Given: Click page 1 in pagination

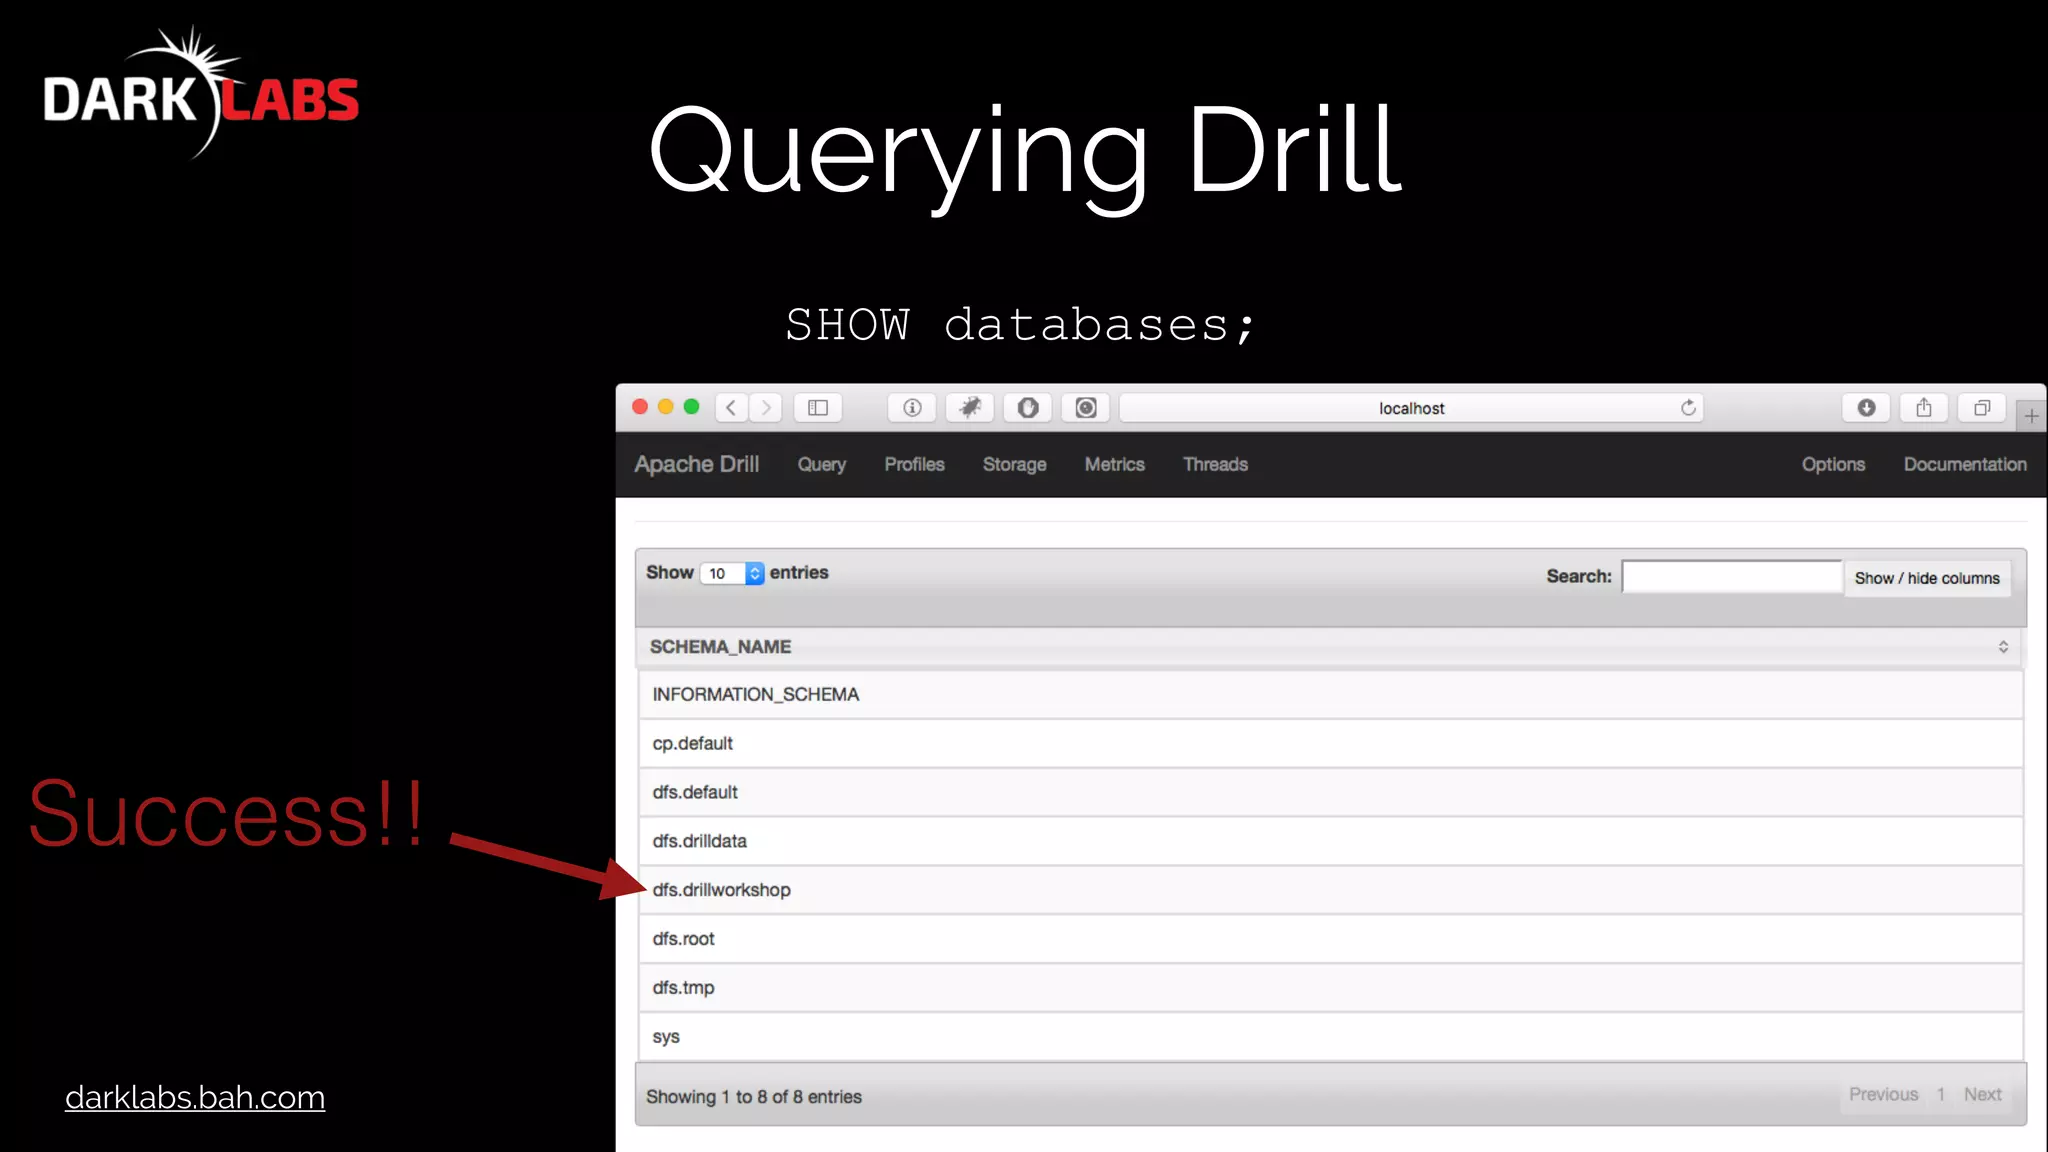Looking at the screenshot, I should point(1940,1094).
